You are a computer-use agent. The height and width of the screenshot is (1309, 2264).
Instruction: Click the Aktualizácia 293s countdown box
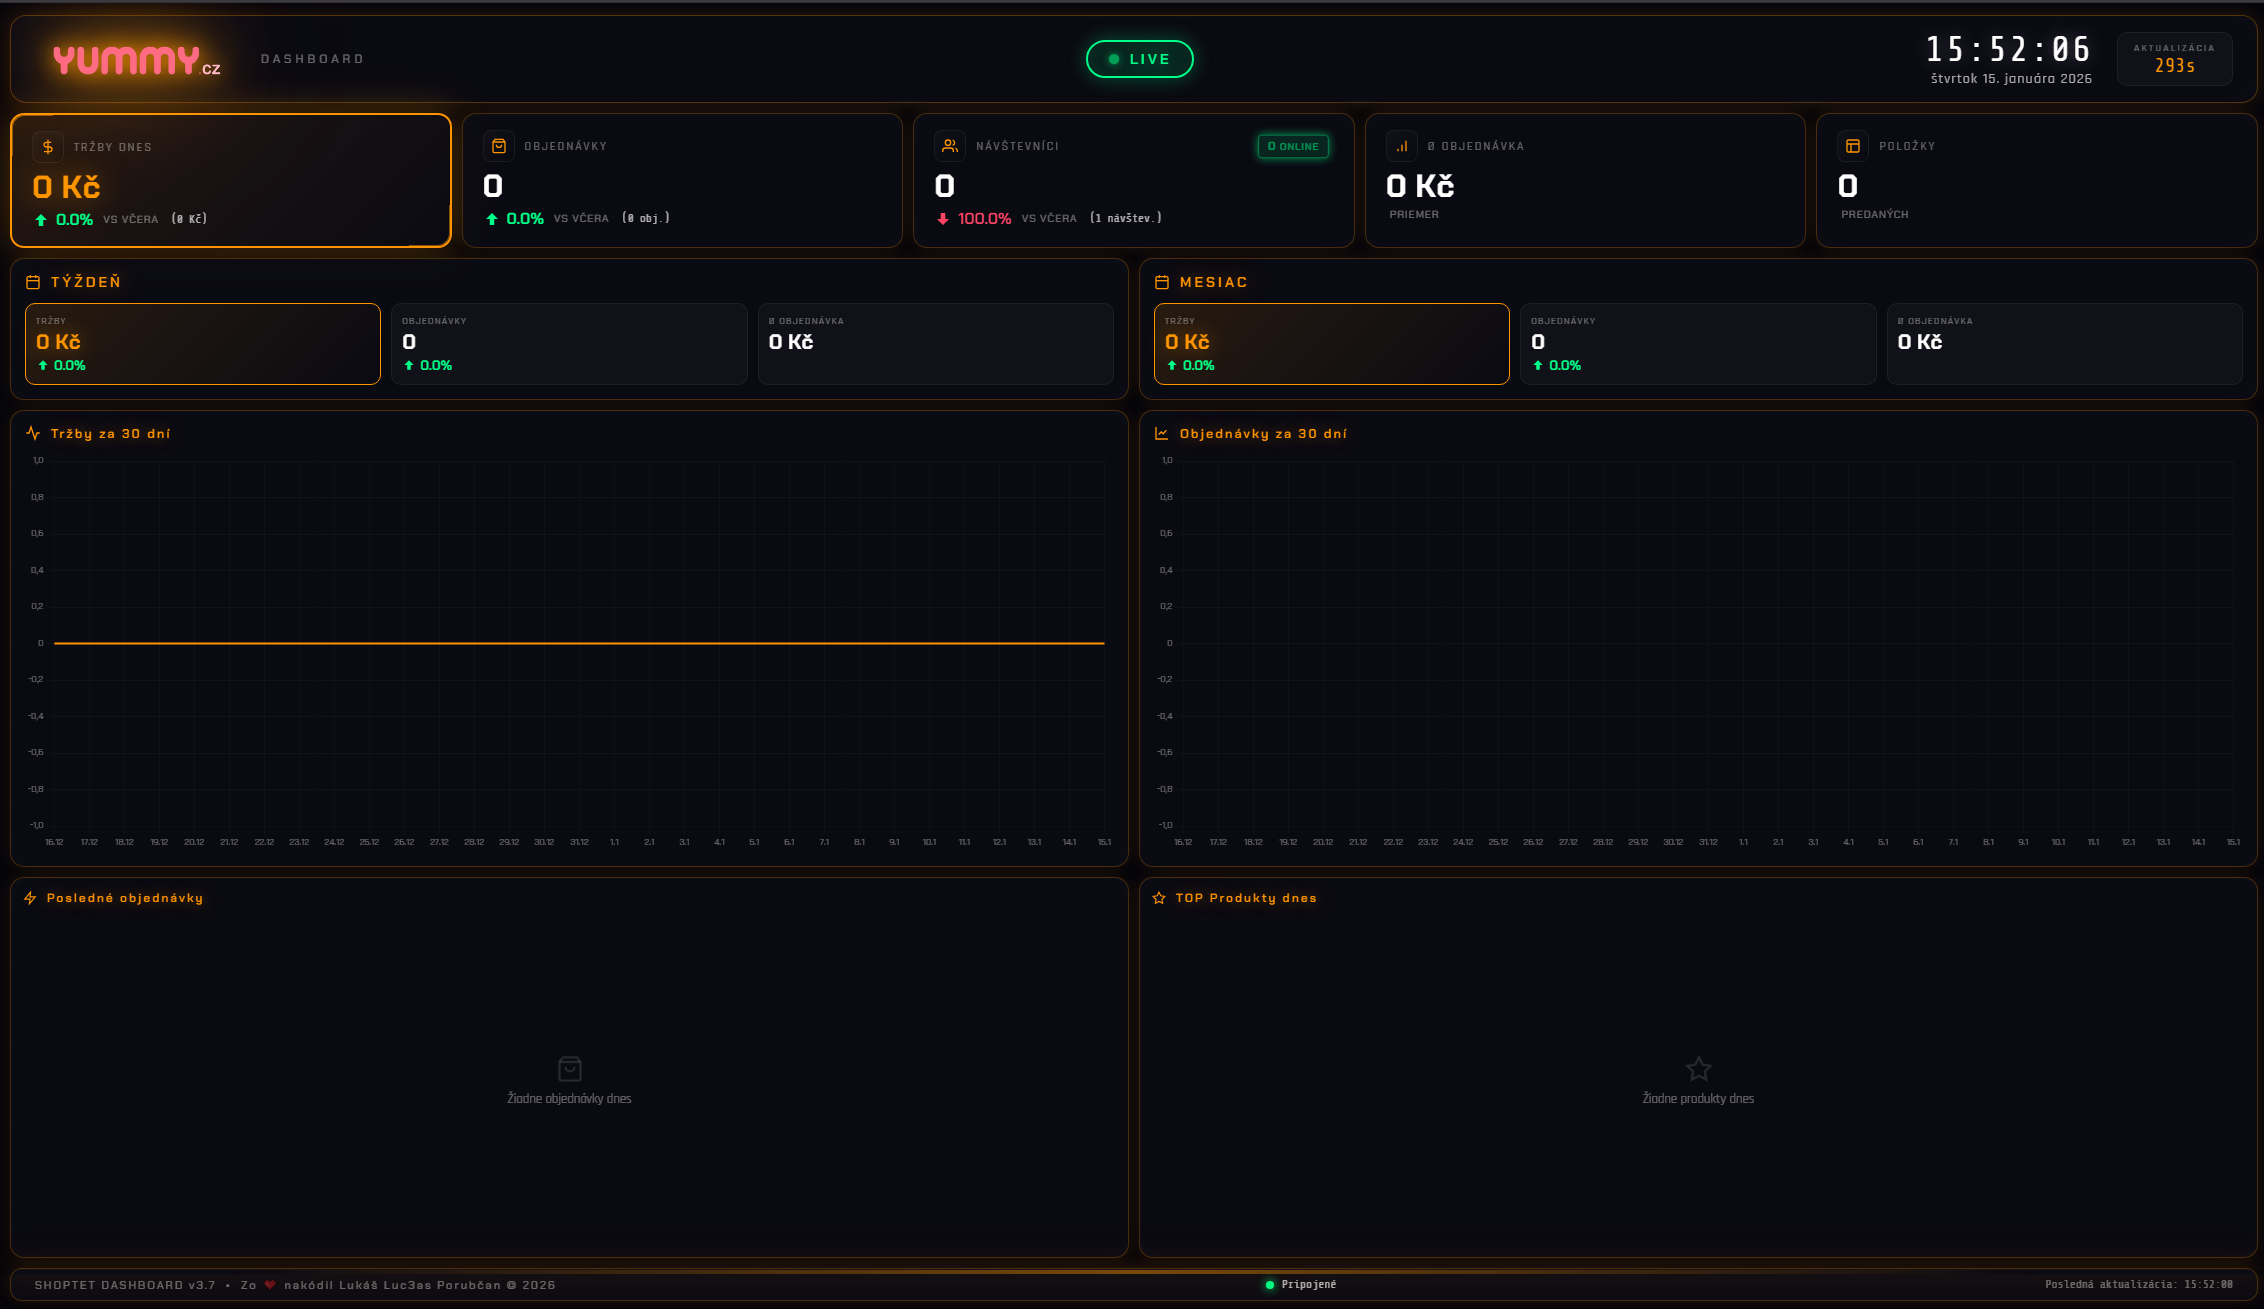[x=2173, y=58]
